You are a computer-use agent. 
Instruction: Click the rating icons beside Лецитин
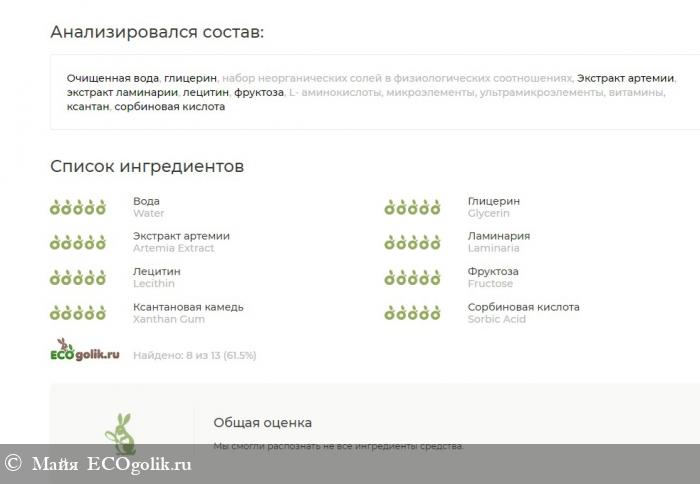77,278
